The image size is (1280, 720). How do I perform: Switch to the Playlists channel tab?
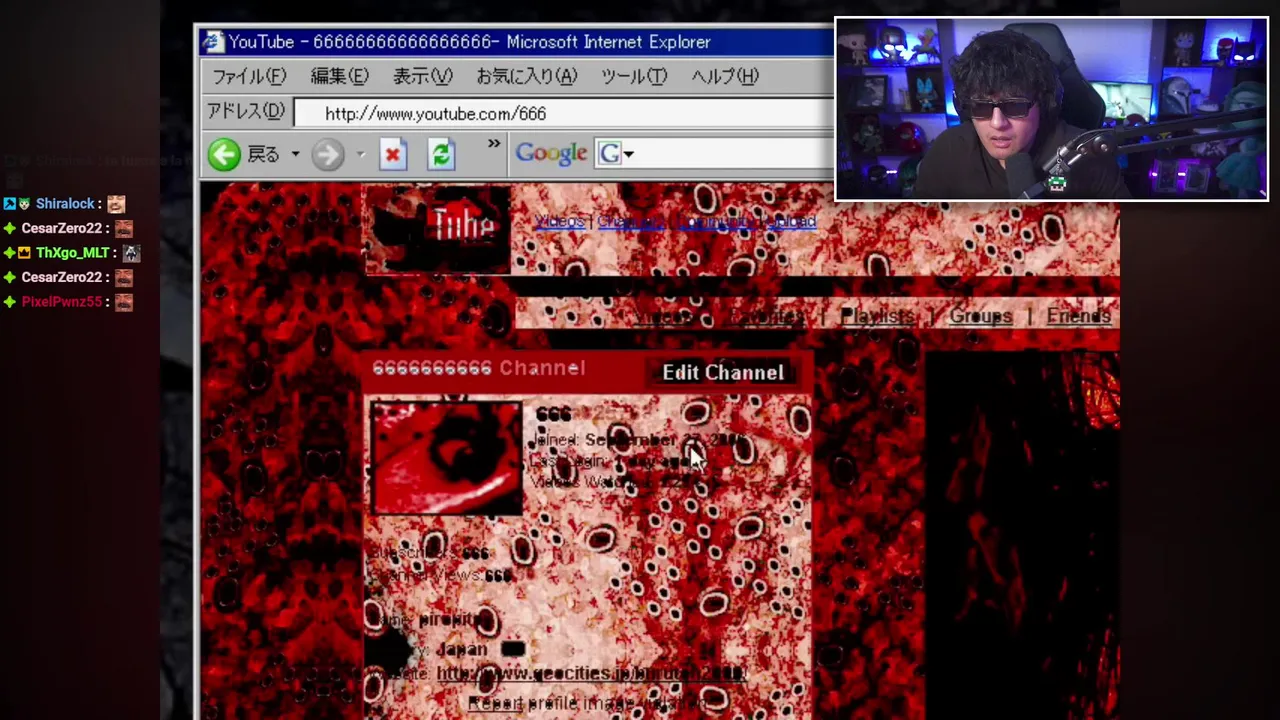point(877,317)
